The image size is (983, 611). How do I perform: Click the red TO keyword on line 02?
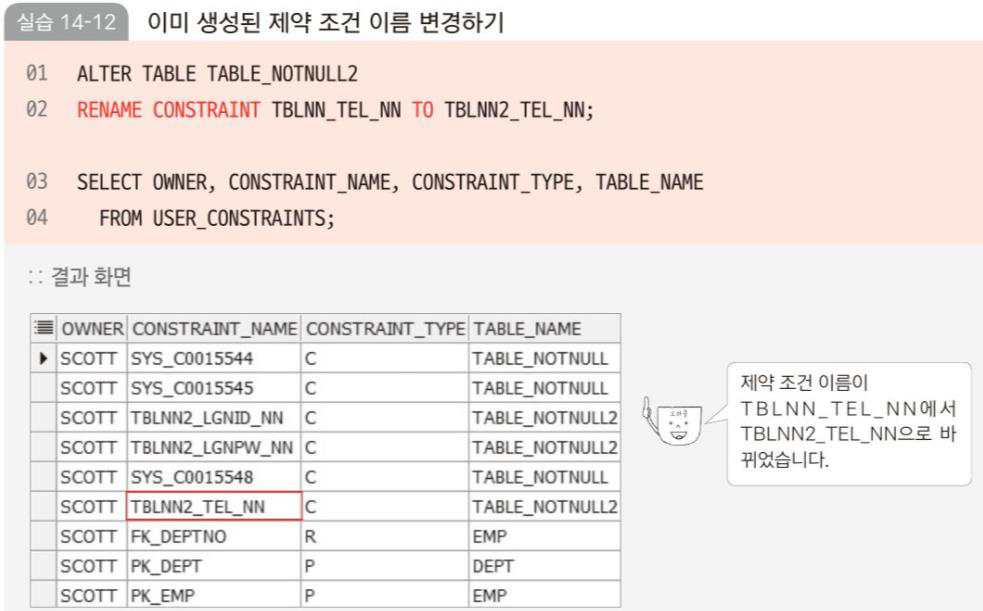tap(423, 110)
